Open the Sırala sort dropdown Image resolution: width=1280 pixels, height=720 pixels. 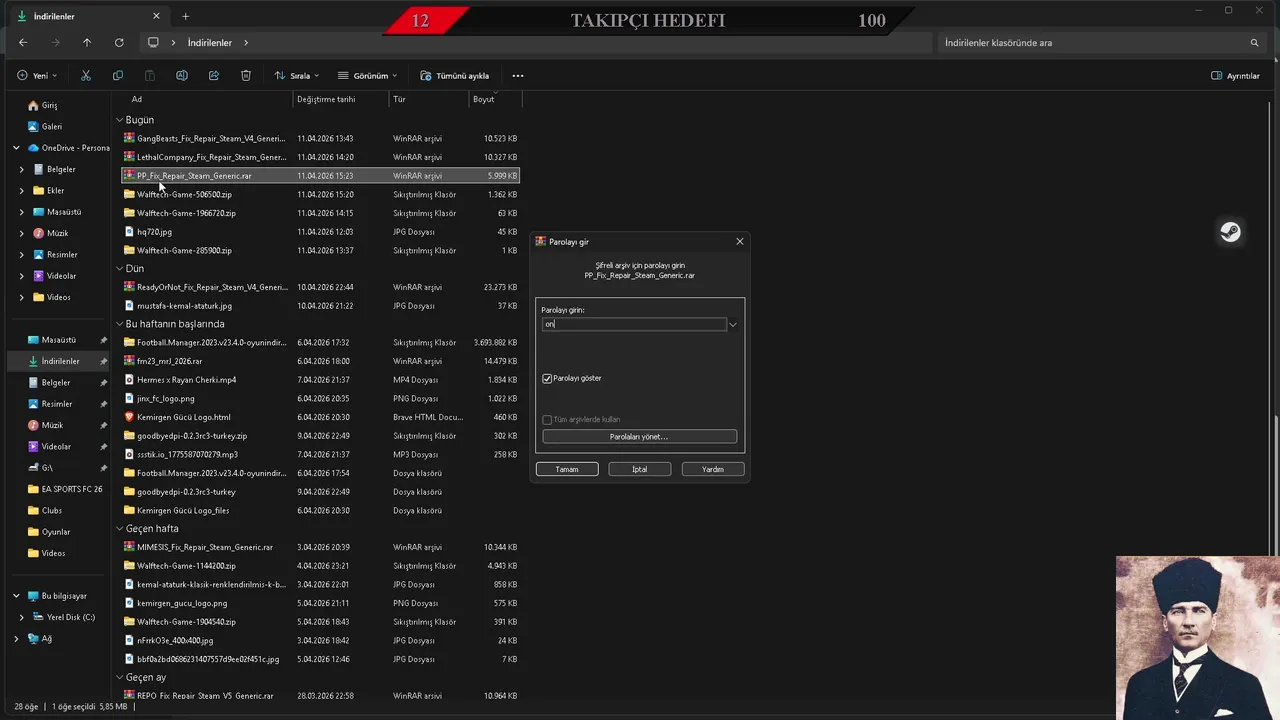(x=297, y=75)
